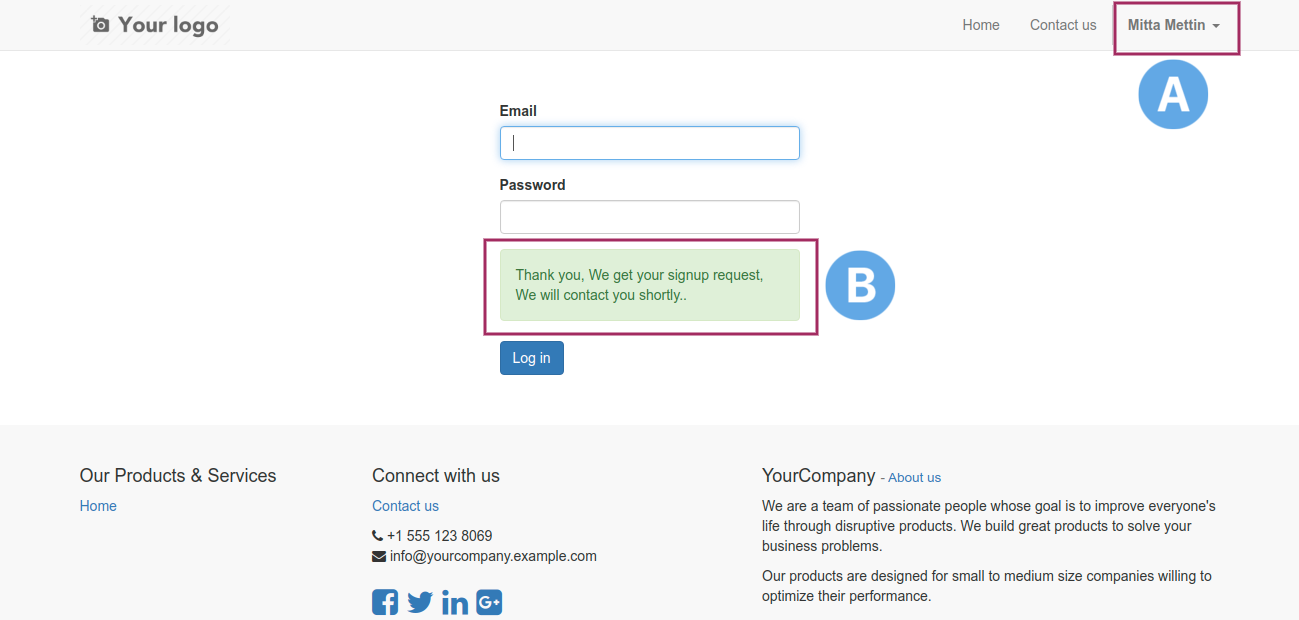This screenshot has height=620, width=1299.
Task: Open the footer Contact us link
Action: point(405,506)
